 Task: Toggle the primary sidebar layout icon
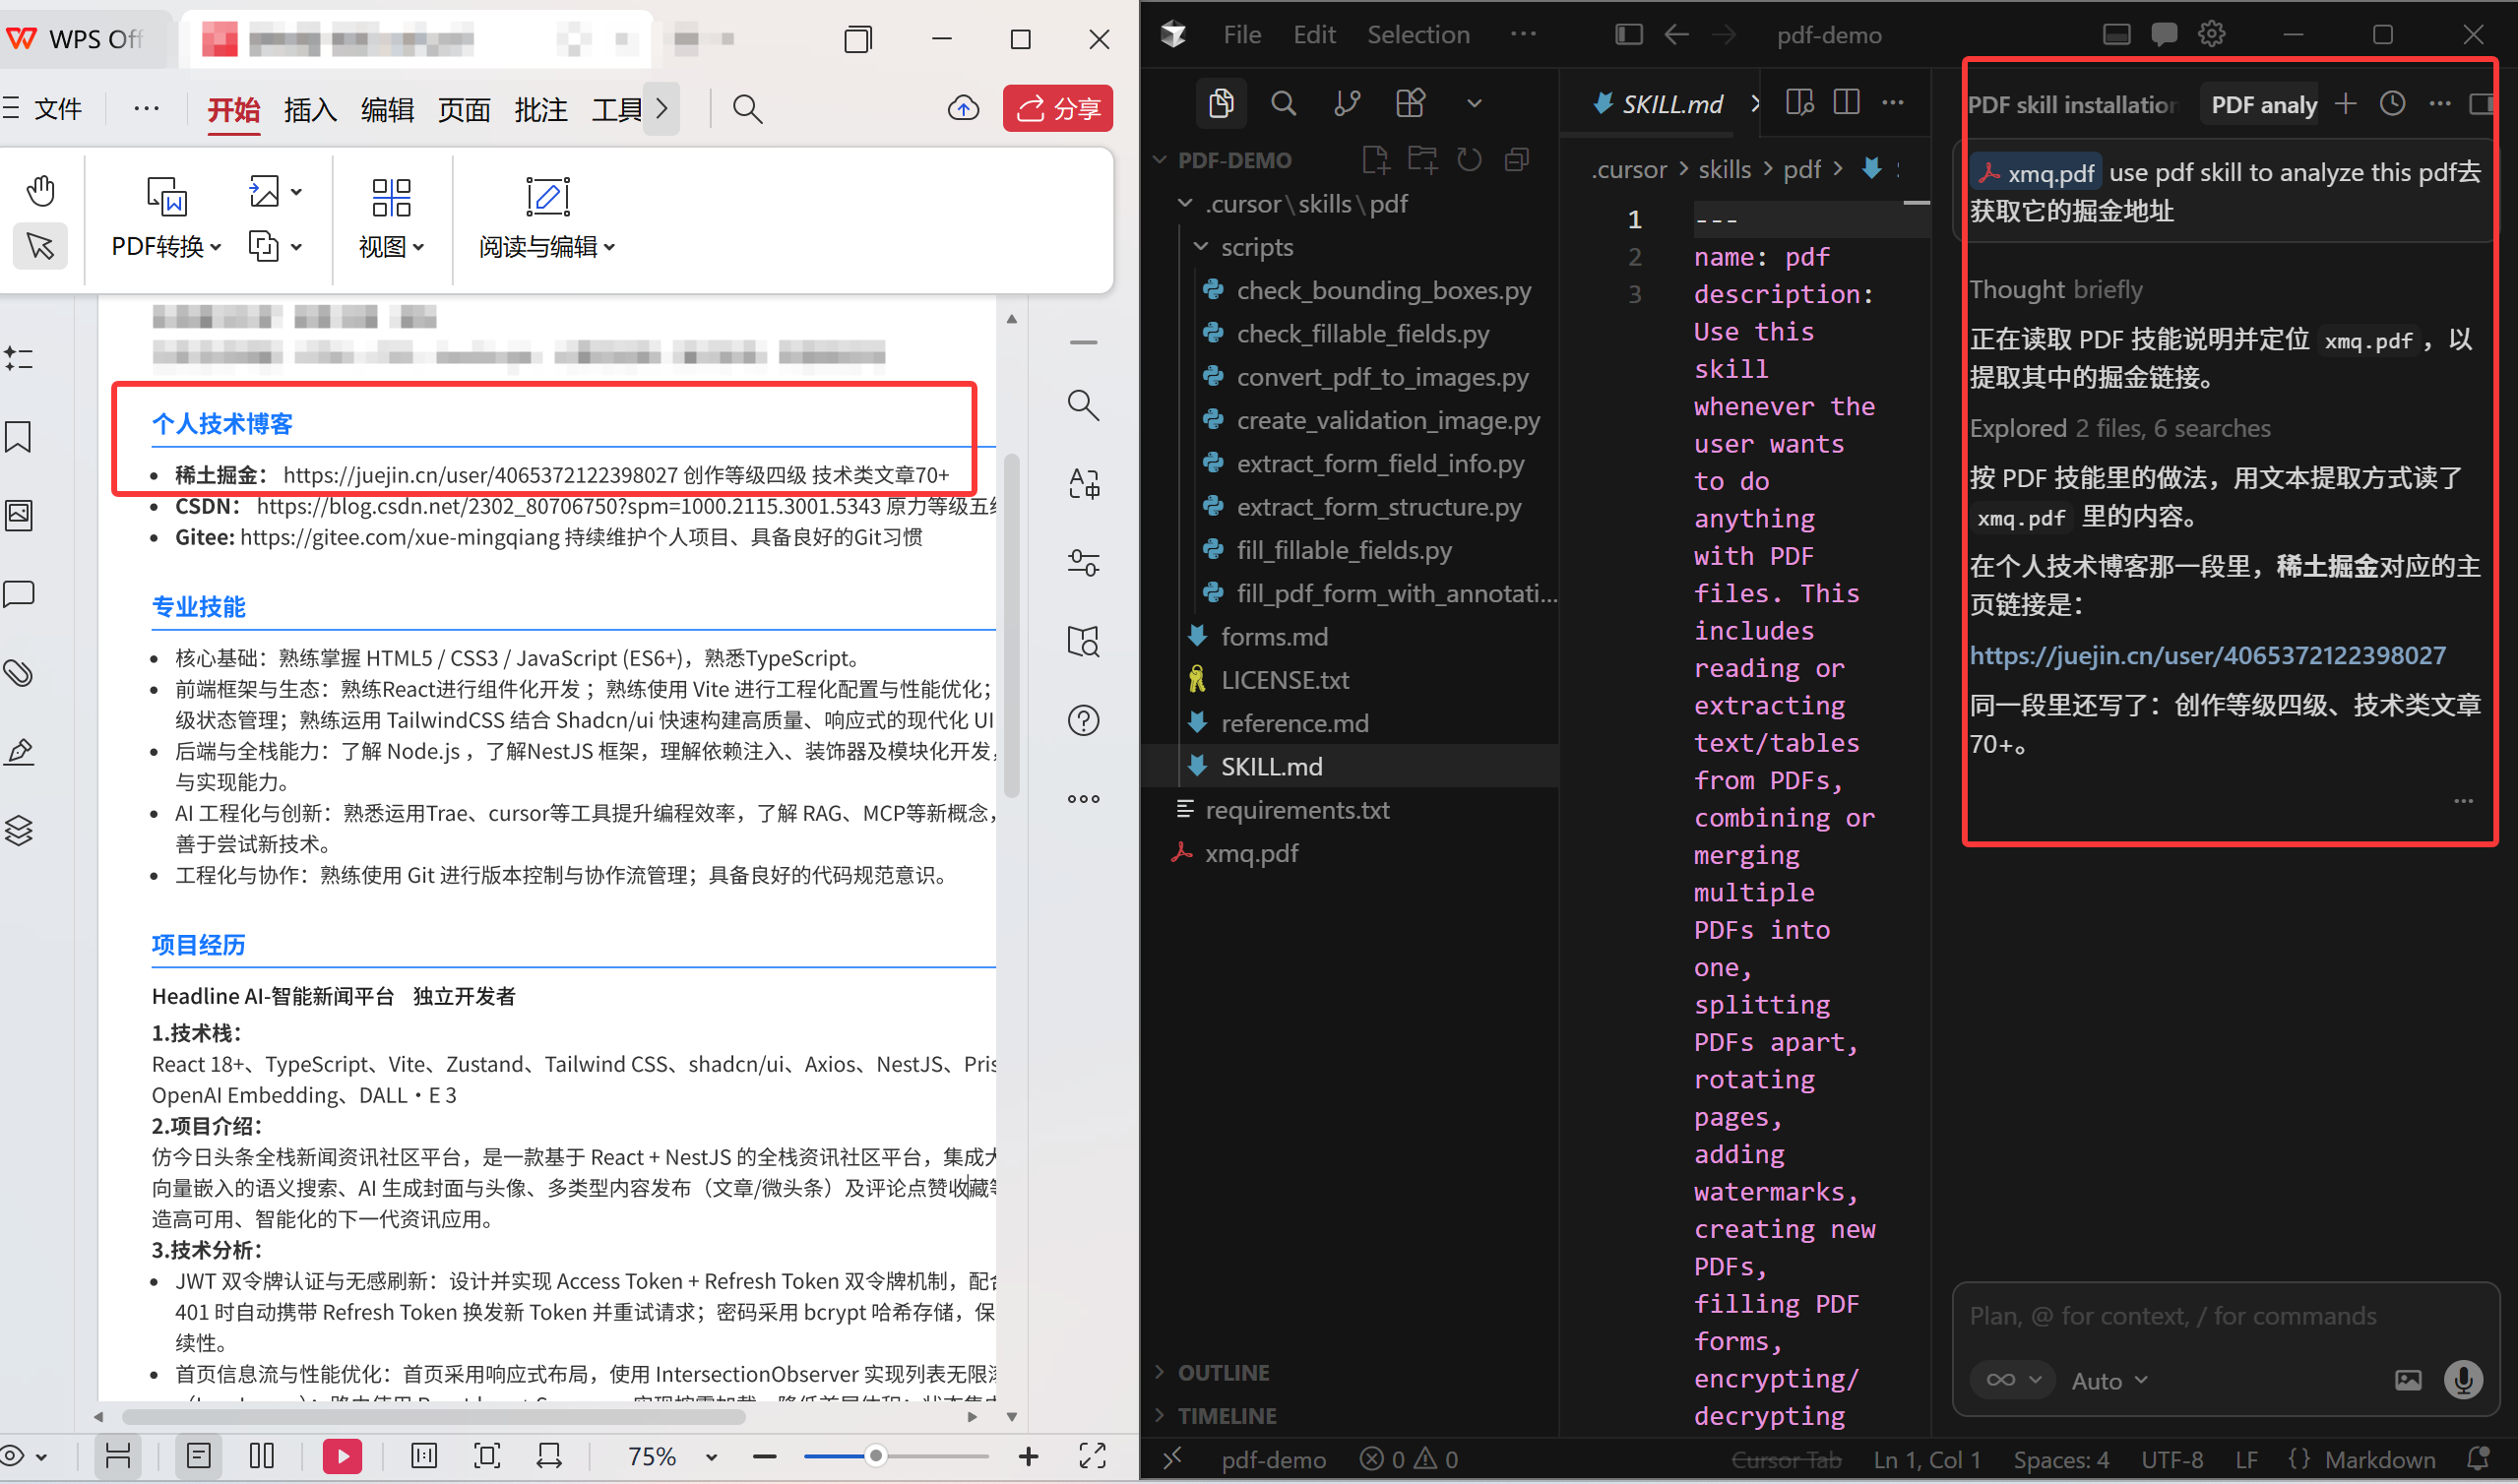click(1628, 35)
